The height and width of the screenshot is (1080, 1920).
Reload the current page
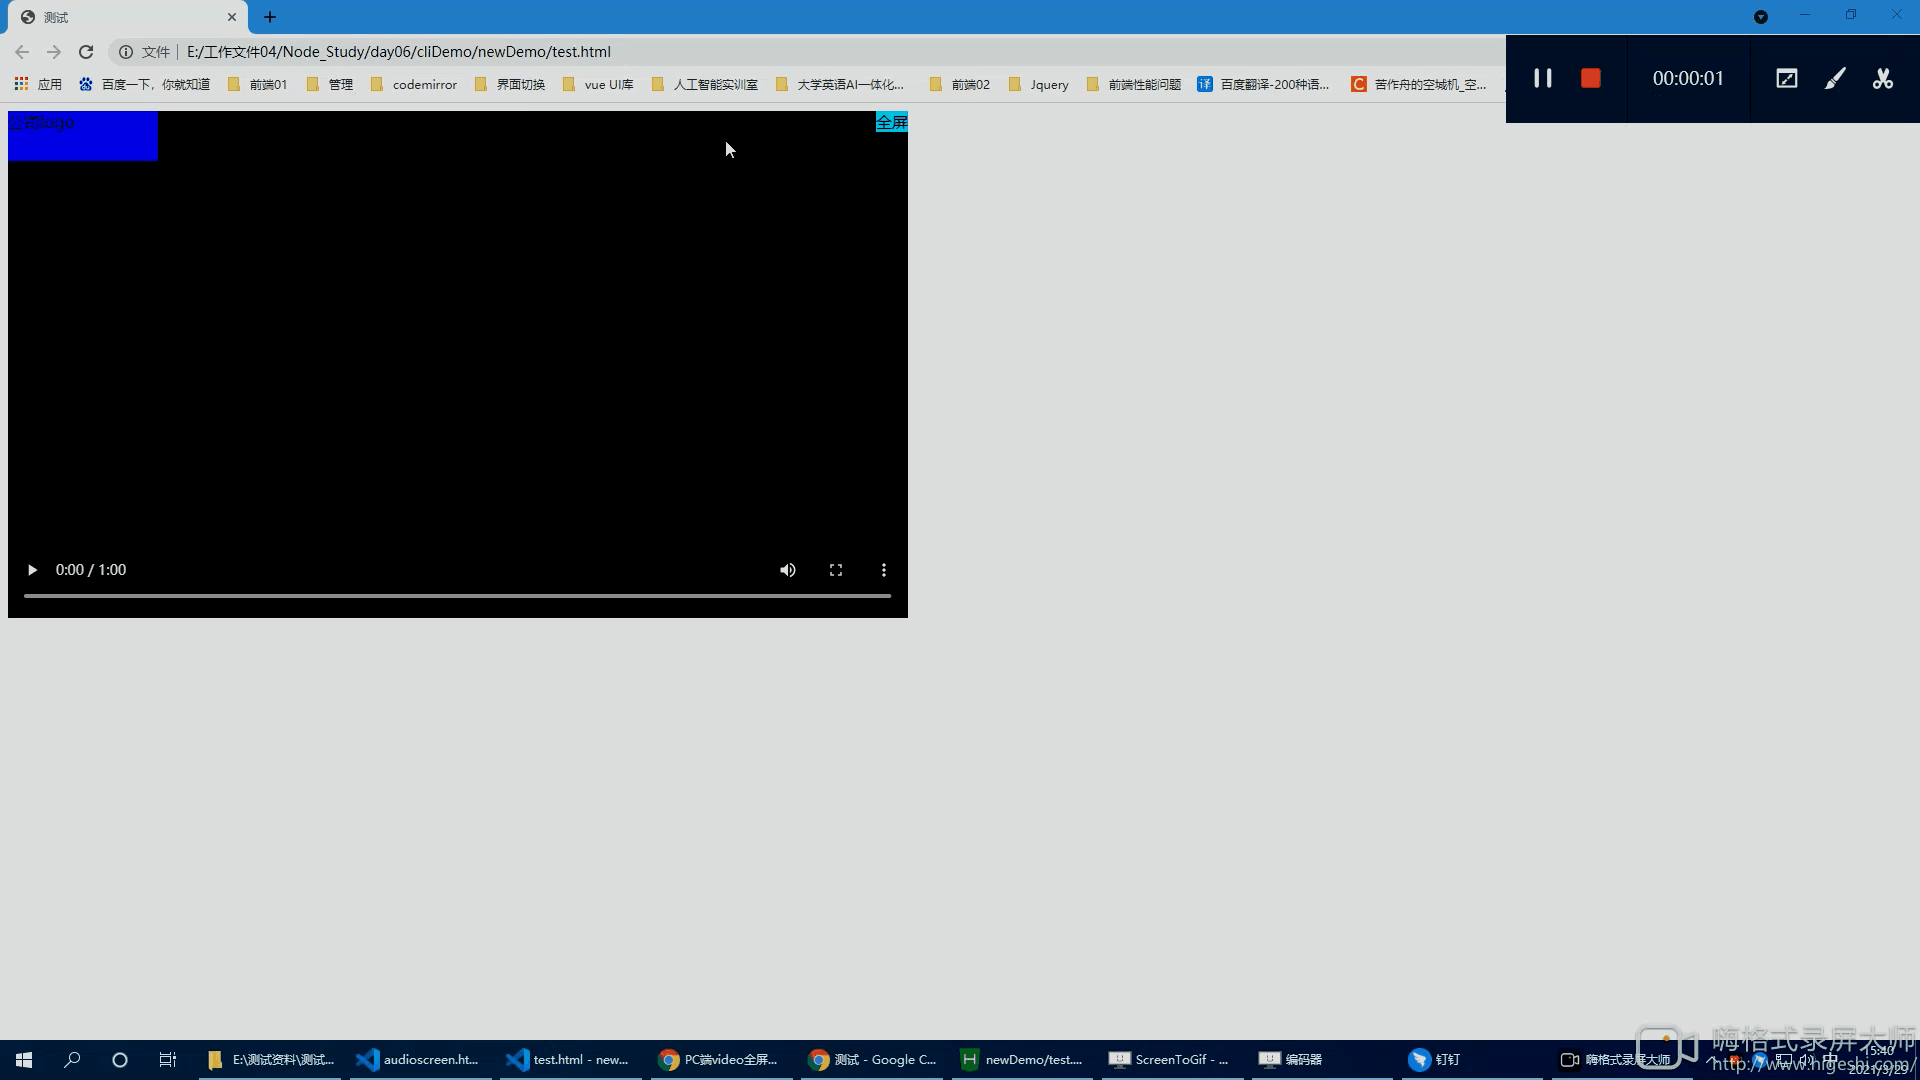coord(86,52)
